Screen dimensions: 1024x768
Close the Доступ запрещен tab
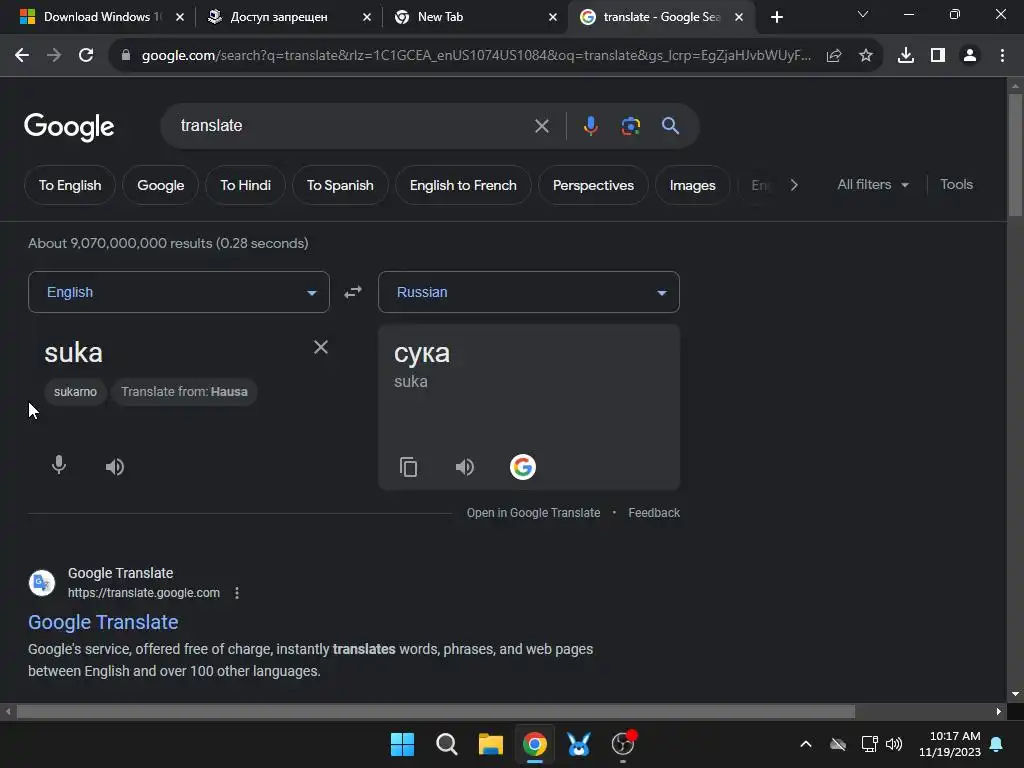coord(367,18)
